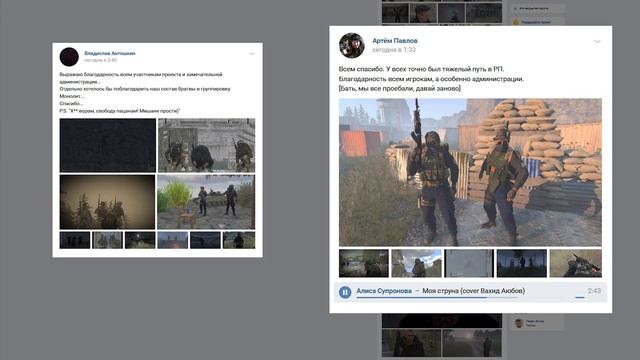Open fifth small thumbnail in Владислав Антошкин's bottom row

(205, 240)
